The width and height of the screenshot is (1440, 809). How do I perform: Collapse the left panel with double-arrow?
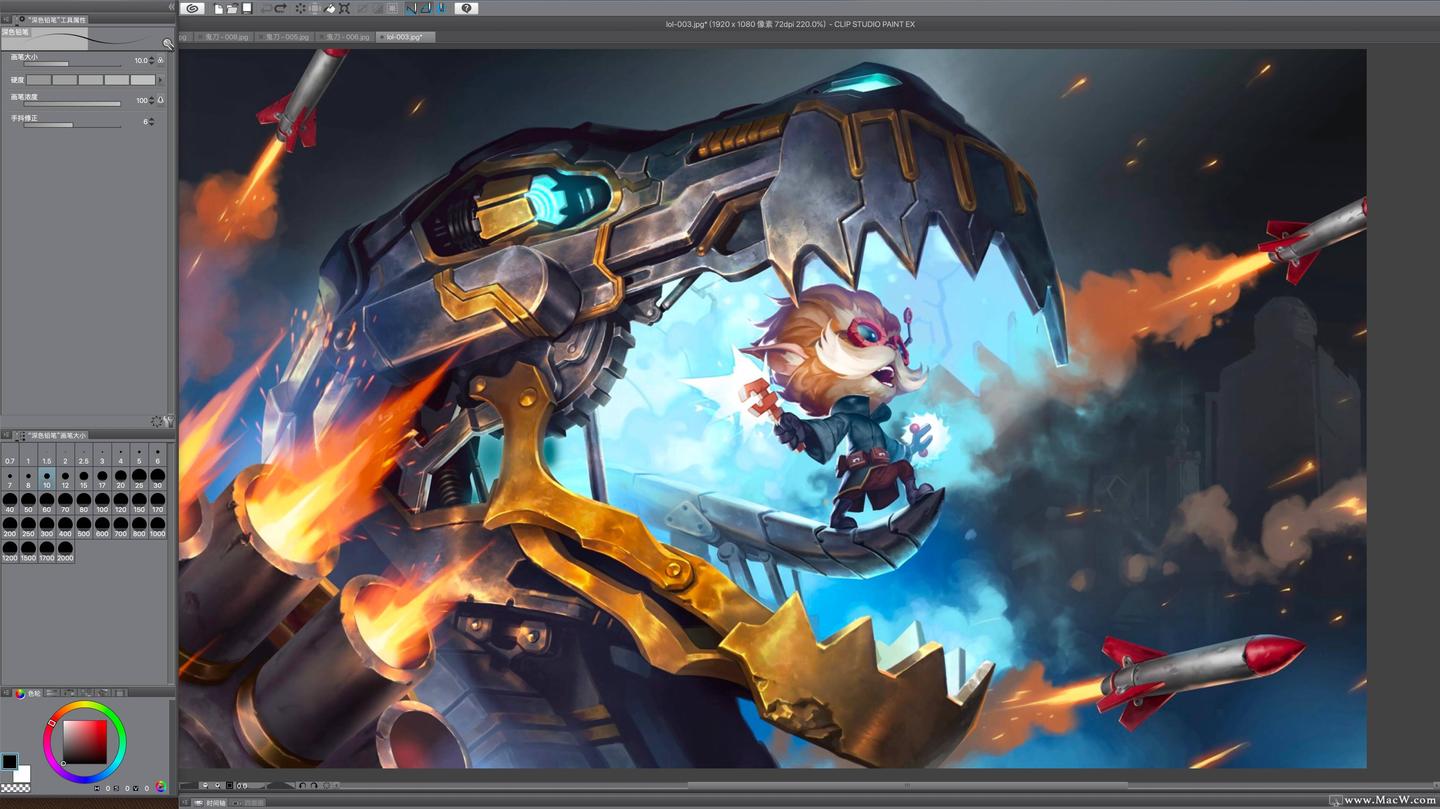pyautogui.click(x=172, y=7)
